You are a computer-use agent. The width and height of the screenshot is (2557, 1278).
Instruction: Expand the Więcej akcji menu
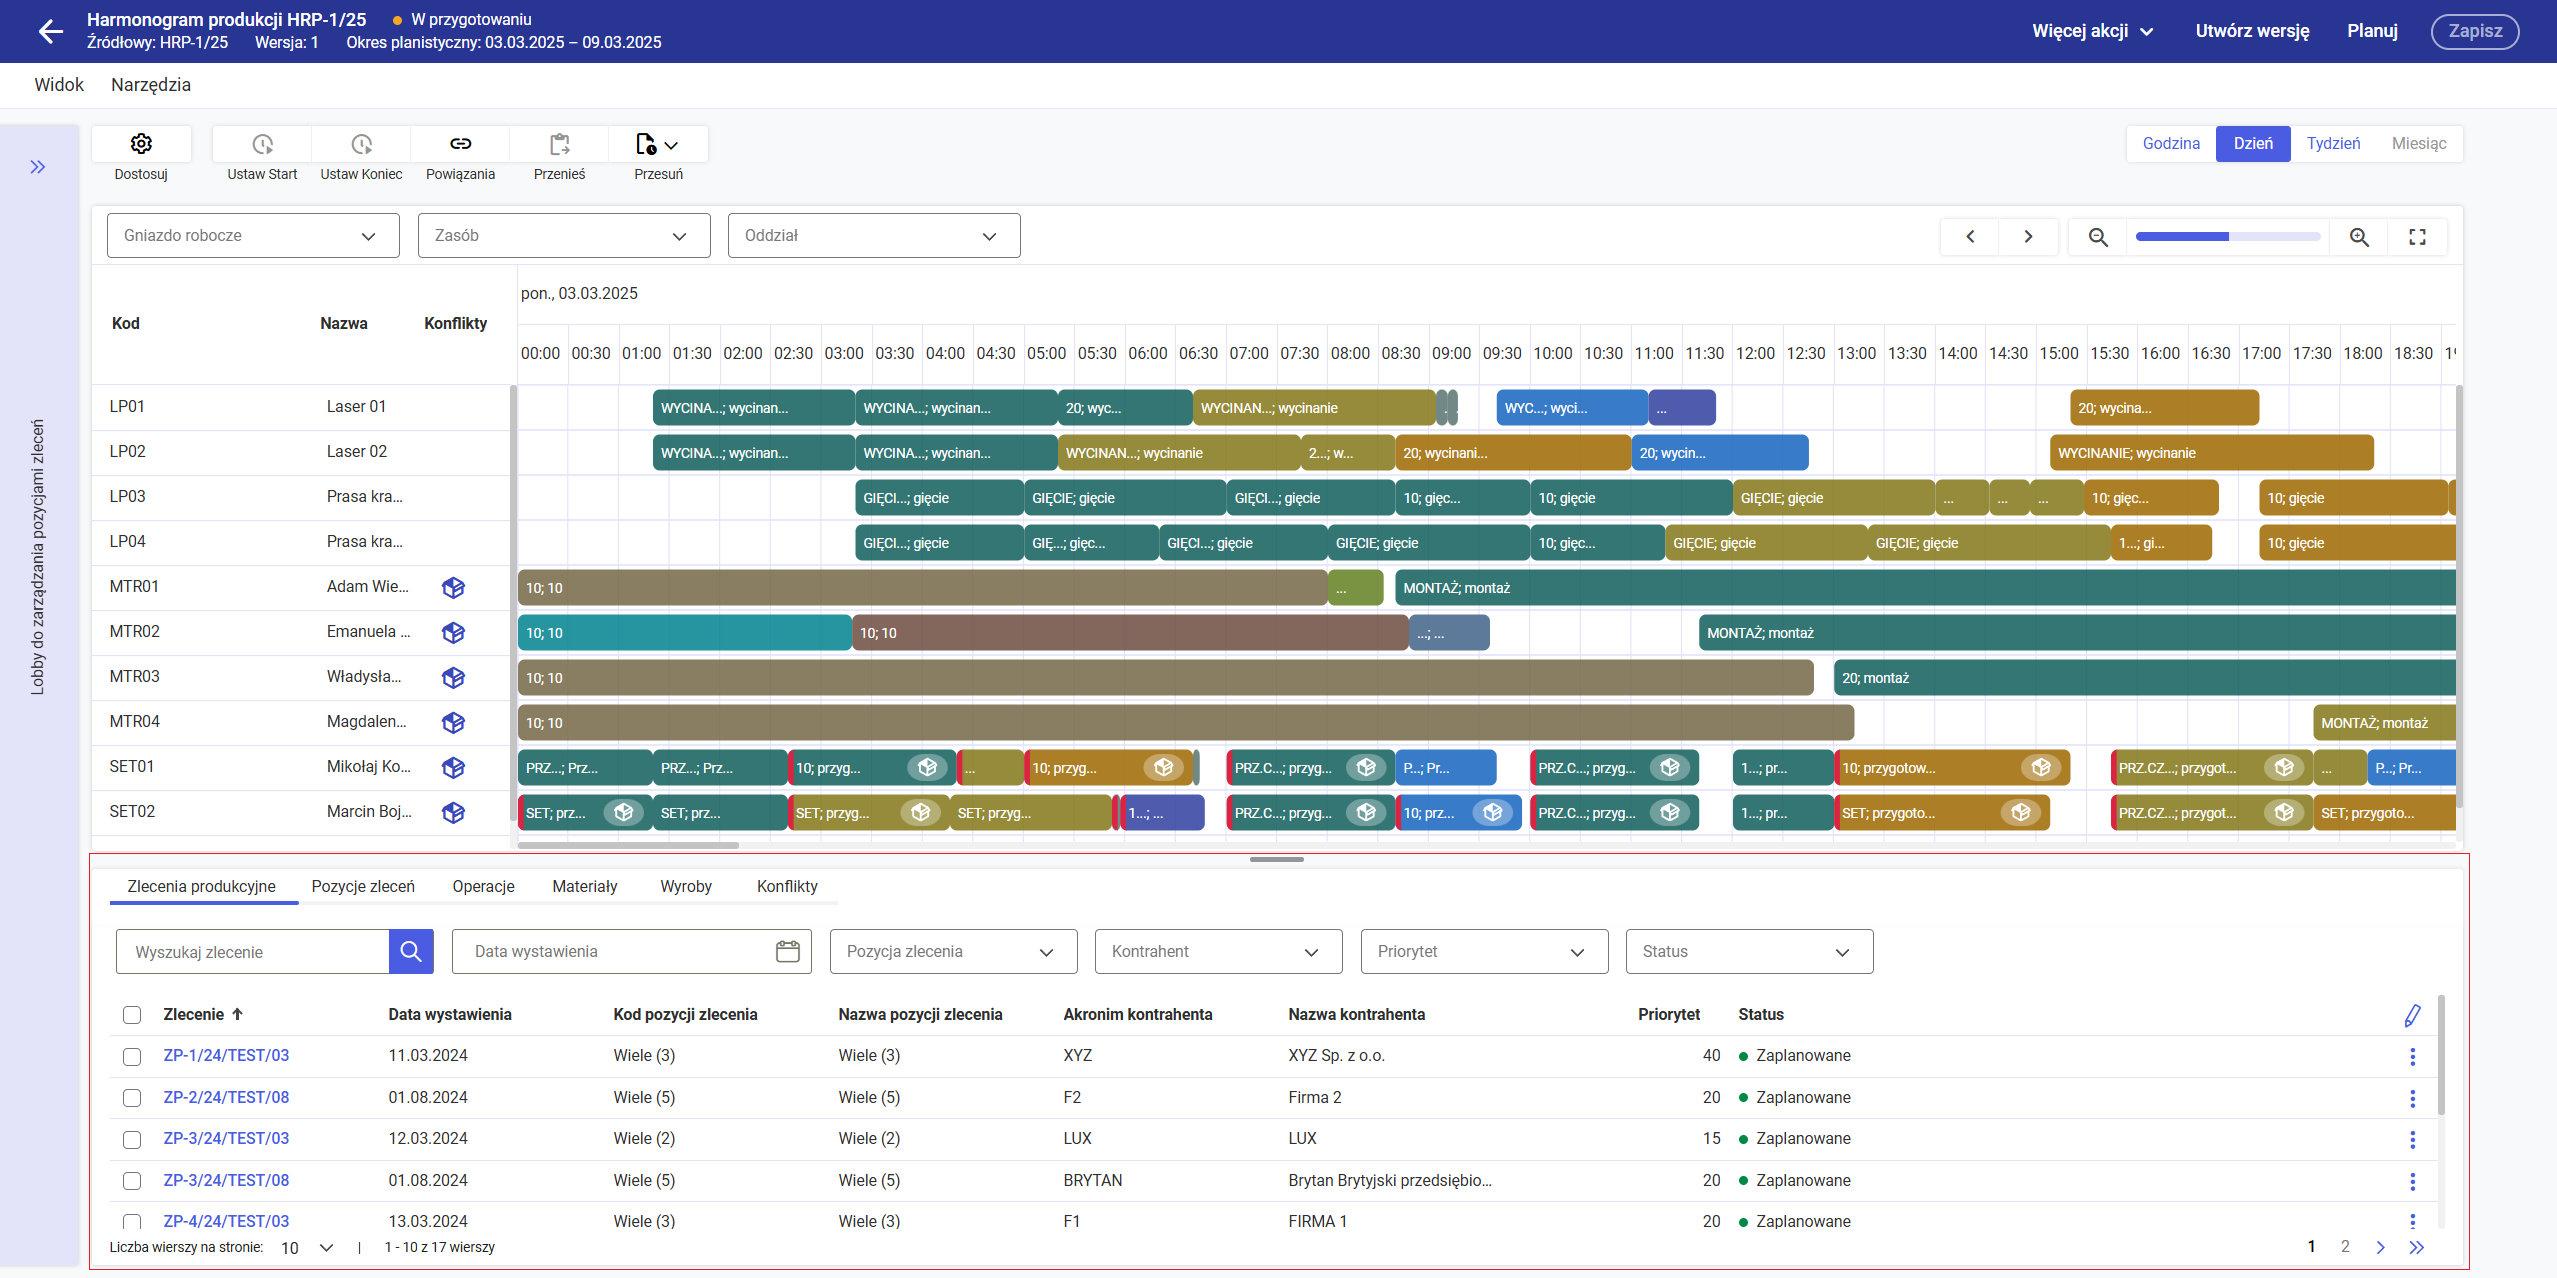tap(2092, 31)
